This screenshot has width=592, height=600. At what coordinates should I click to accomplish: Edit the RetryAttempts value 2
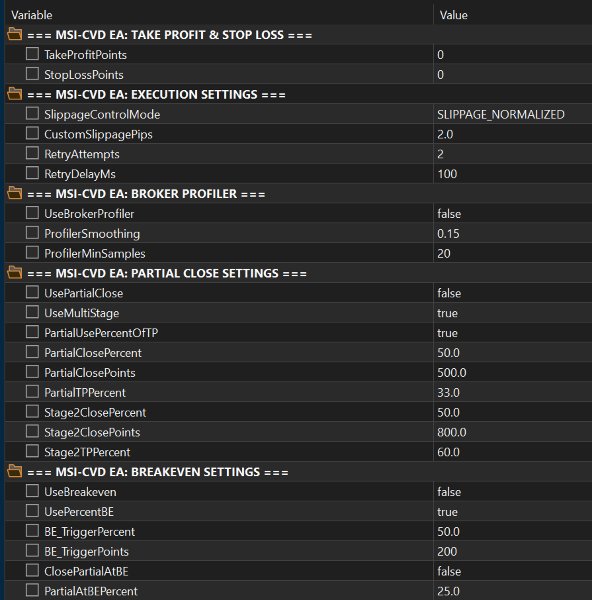pyautogui.click(x=440, y=154)
